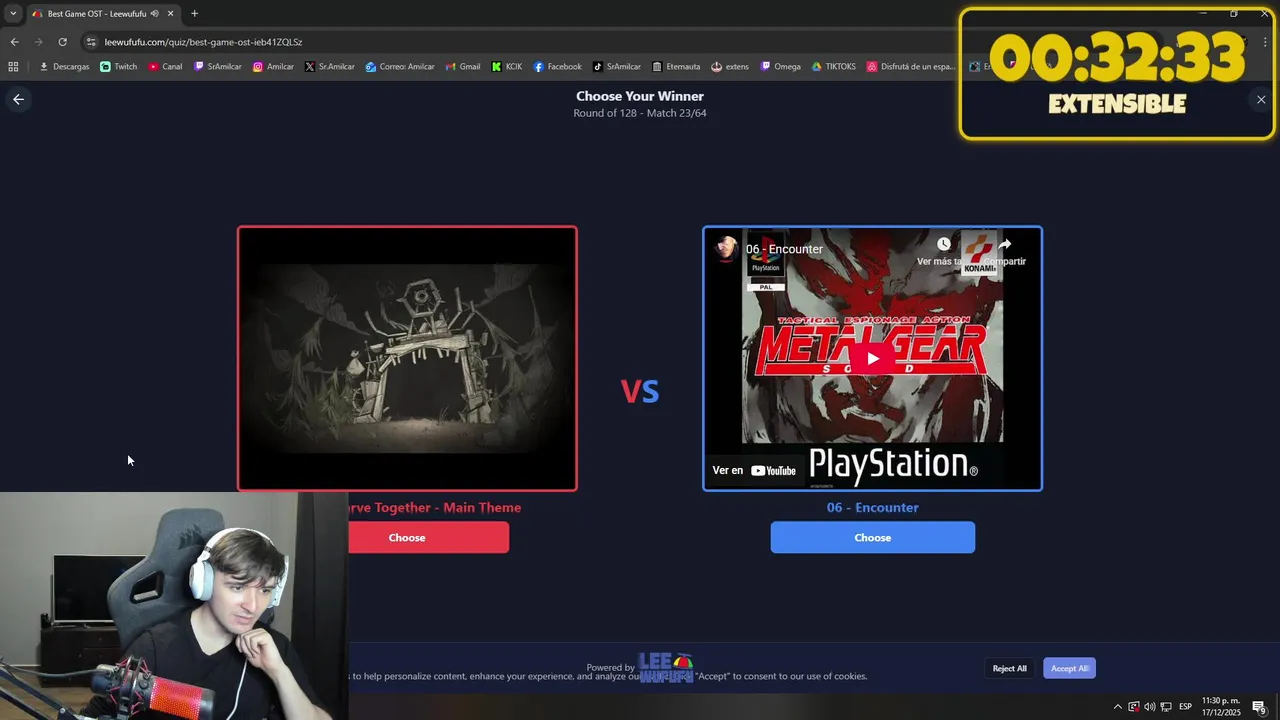Open the Gmail bookmark

point(463,67)
